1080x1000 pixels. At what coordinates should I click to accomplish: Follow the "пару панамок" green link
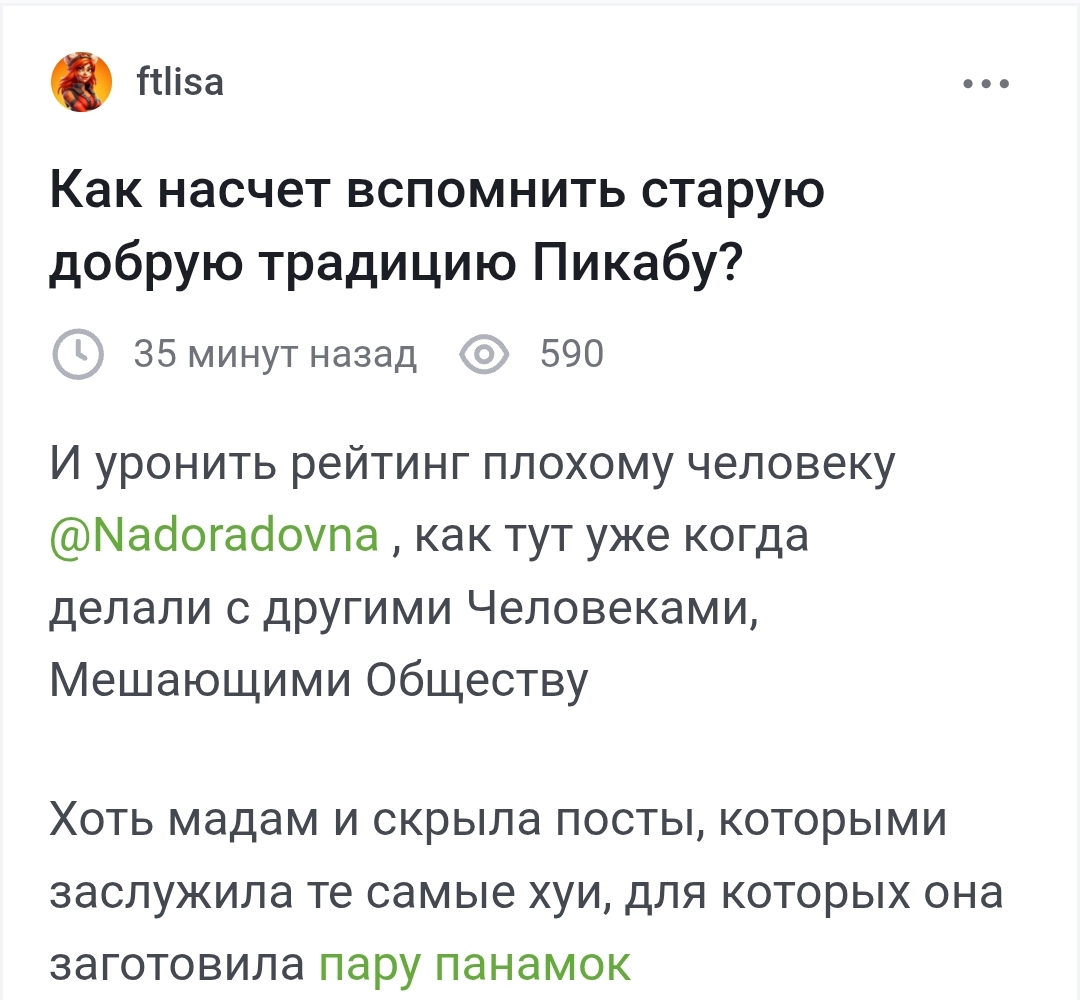[474, 964]
